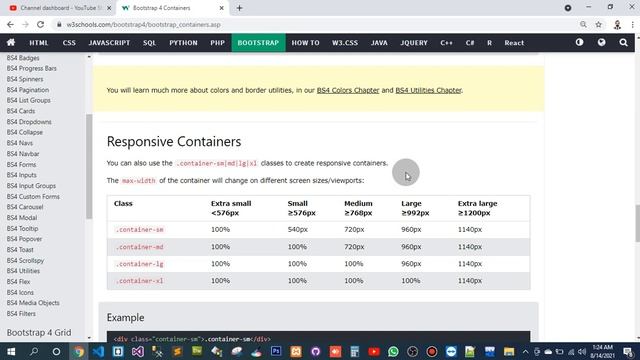This screenshot has width=640, height=360.
Task: Click the browser back arrow
Action: tap(10, 24)
